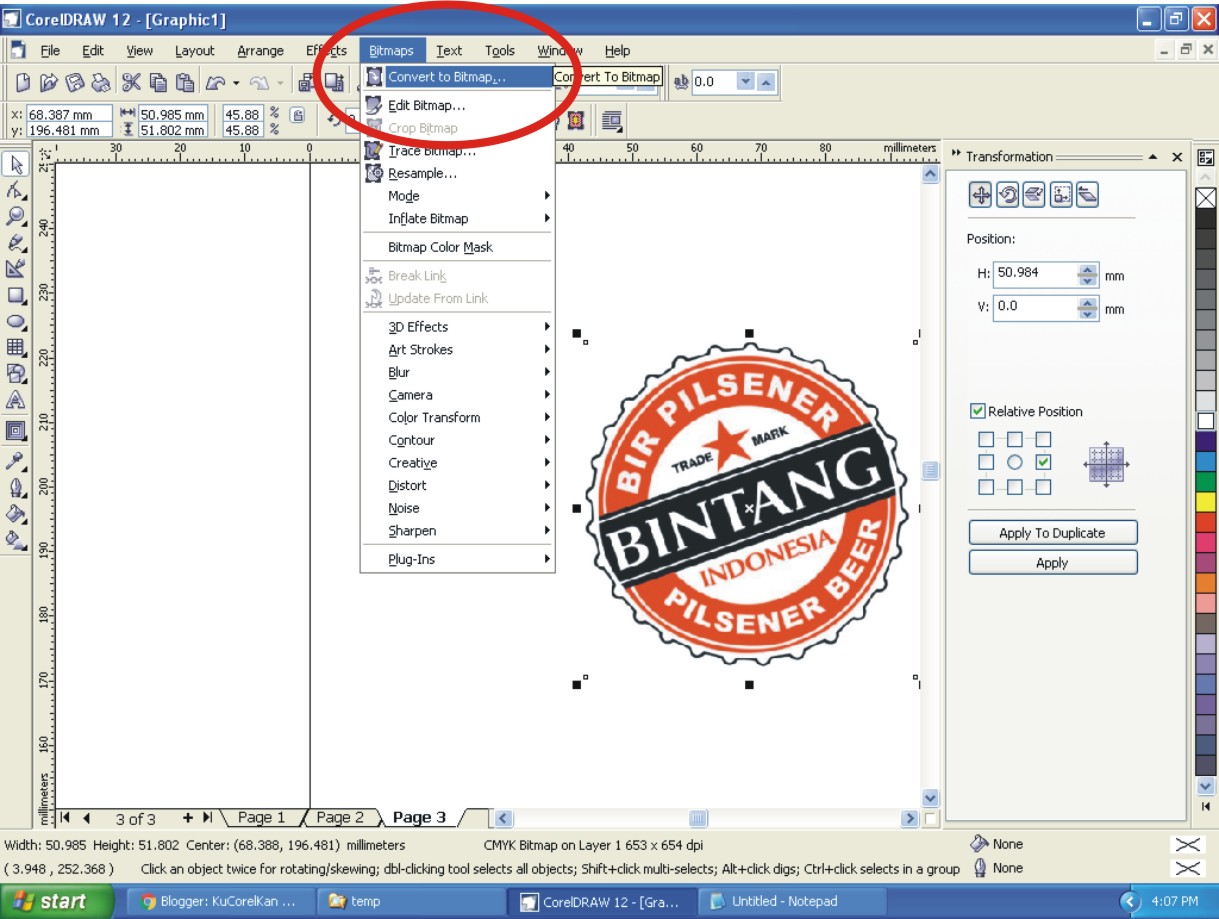Check the bottom-right anchor point checkbox
The width and height of the screenshot is (1219, 919).
coord(1044,487)
